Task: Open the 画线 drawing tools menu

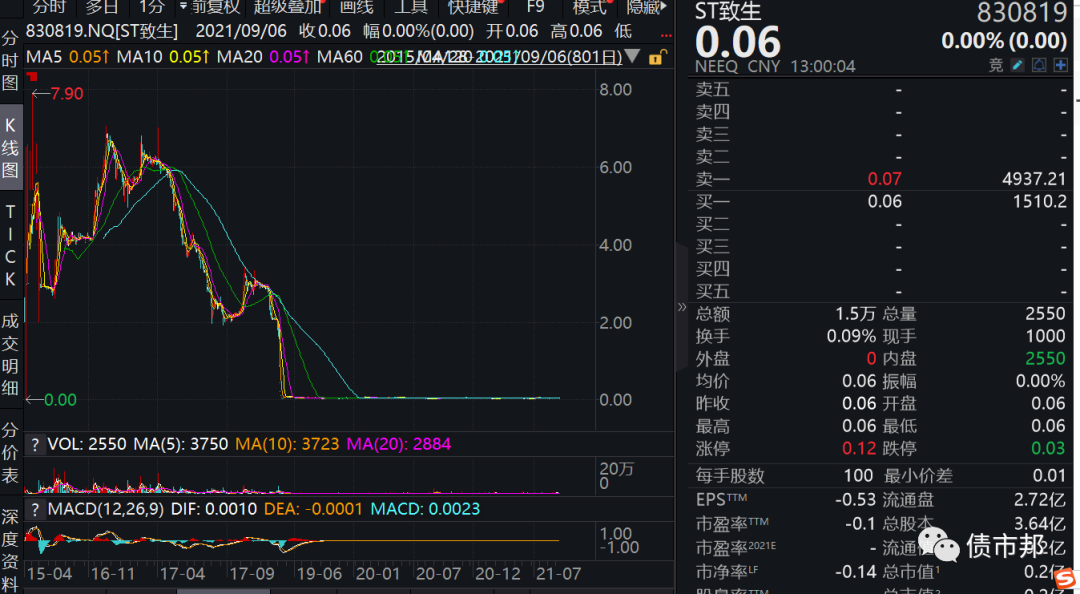Action: coord(356,7)
